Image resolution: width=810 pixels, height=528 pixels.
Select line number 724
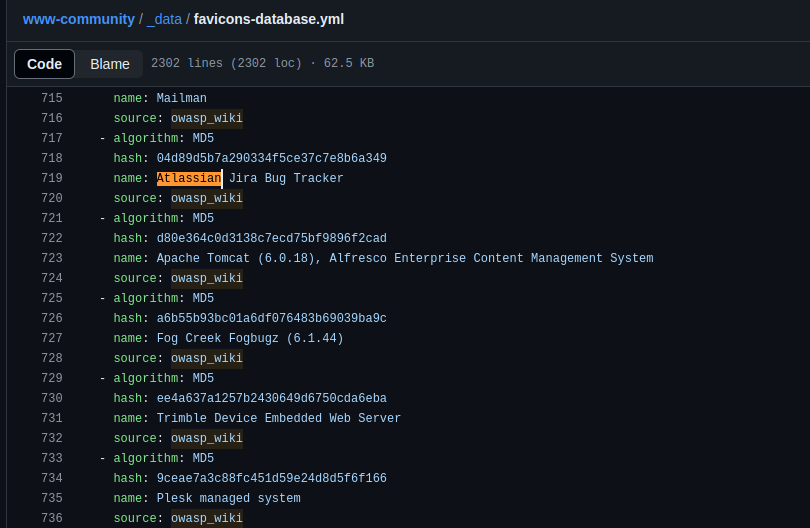[x=52, y=278]
